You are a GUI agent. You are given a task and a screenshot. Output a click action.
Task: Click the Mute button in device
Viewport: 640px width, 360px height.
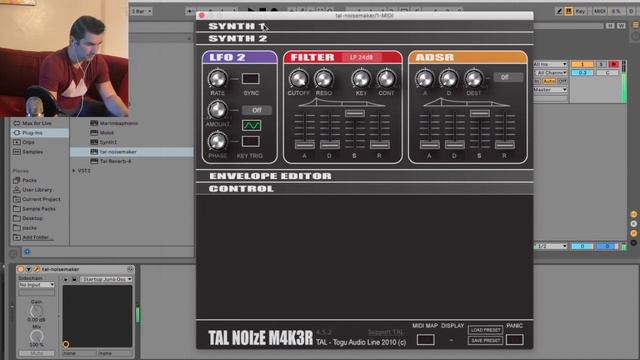pos(36,353)
